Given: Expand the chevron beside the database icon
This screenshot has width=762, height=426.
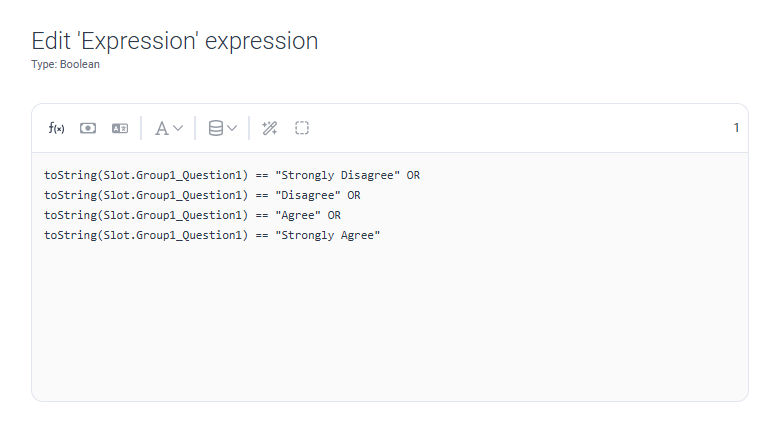Looking at the screenshot, I should tap(232, 128).
